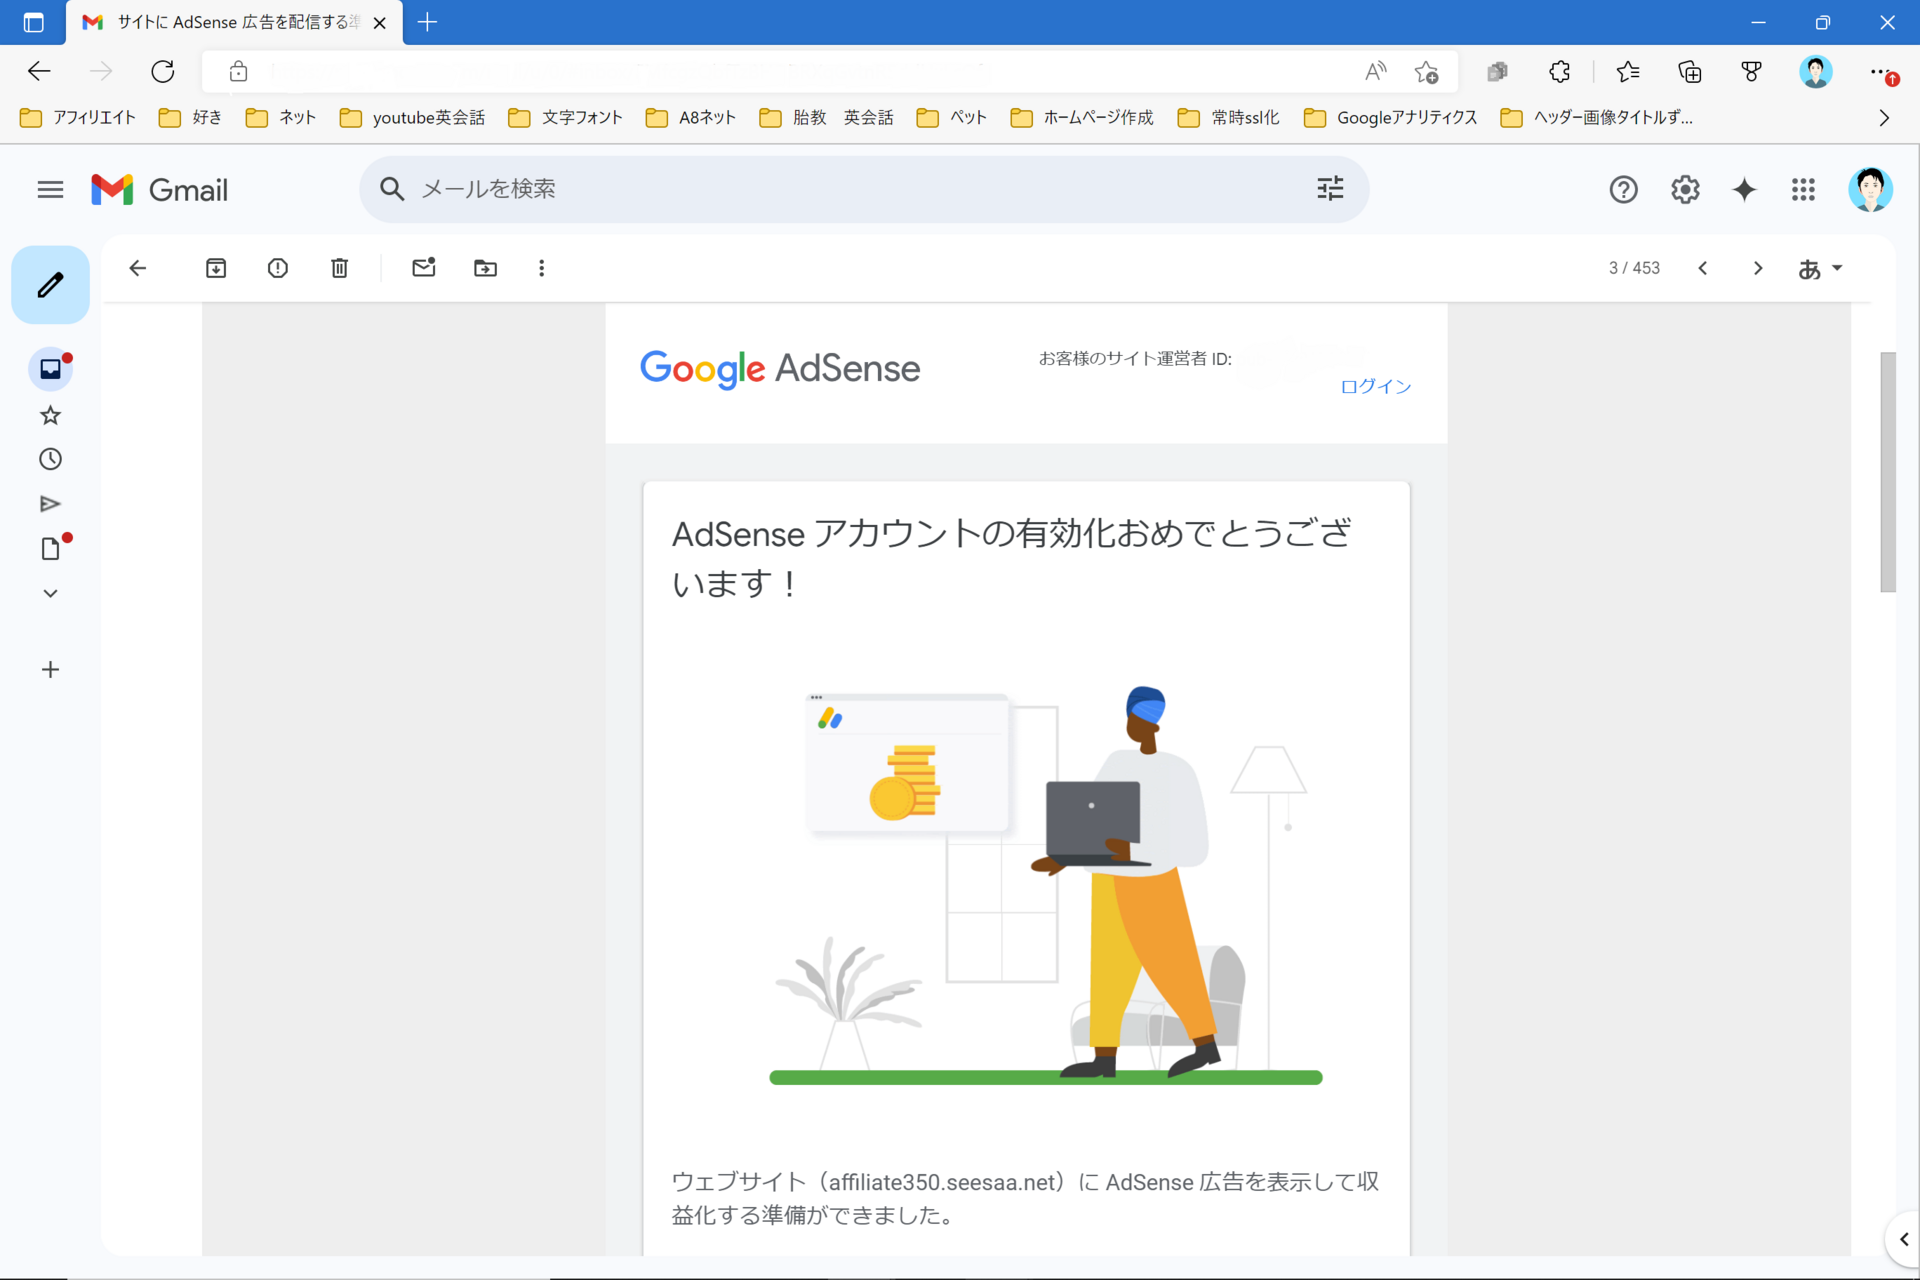Open the 常時ssl化 bookmark folder
Screen dimensions: 1920x1280
point(1229,117)
